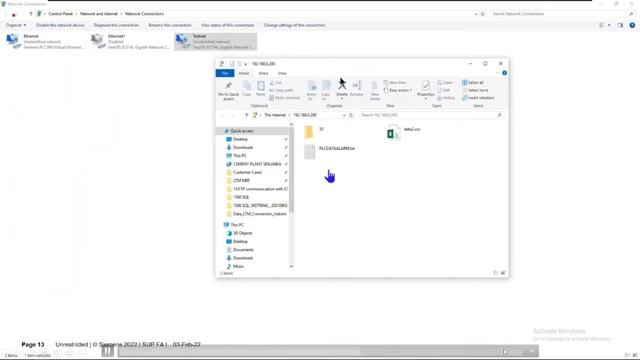Switch to the Home ribbon tab
The width and height of the screenshot is (640, 360).
pyautogui.click(x=244, y=73)
